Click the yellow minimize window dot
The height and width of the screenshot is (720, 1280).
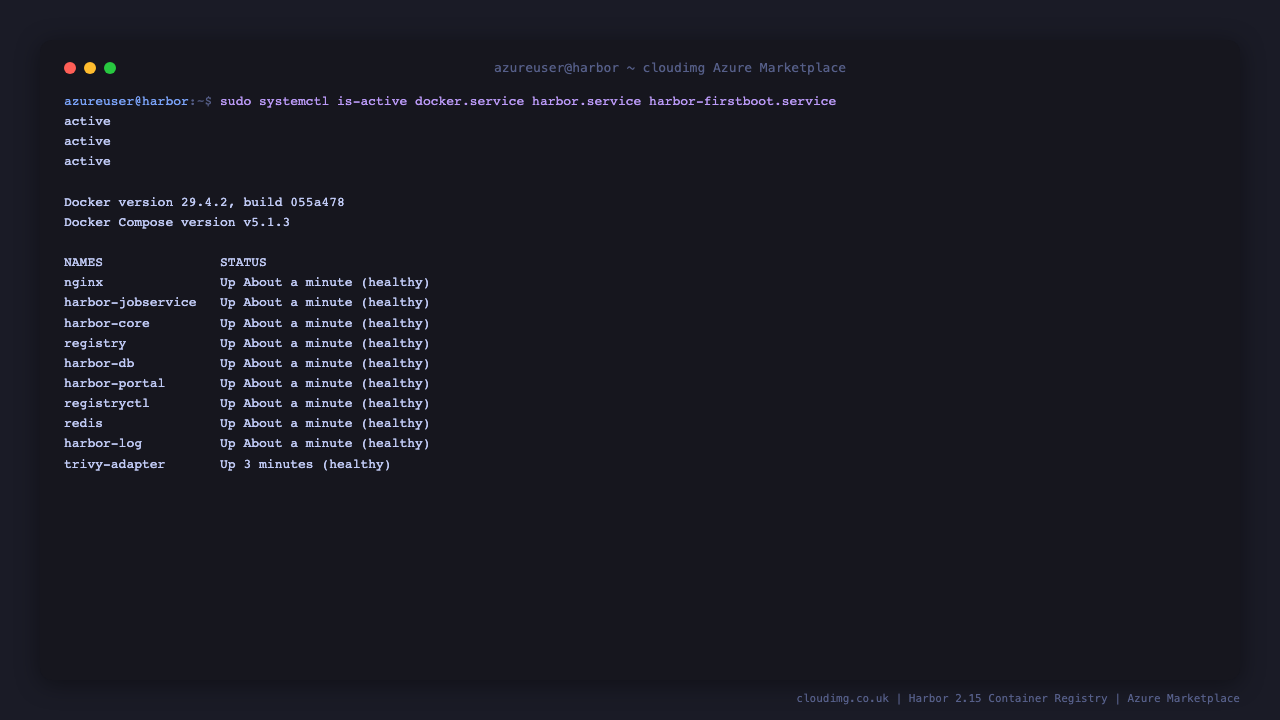click(90, 68)
